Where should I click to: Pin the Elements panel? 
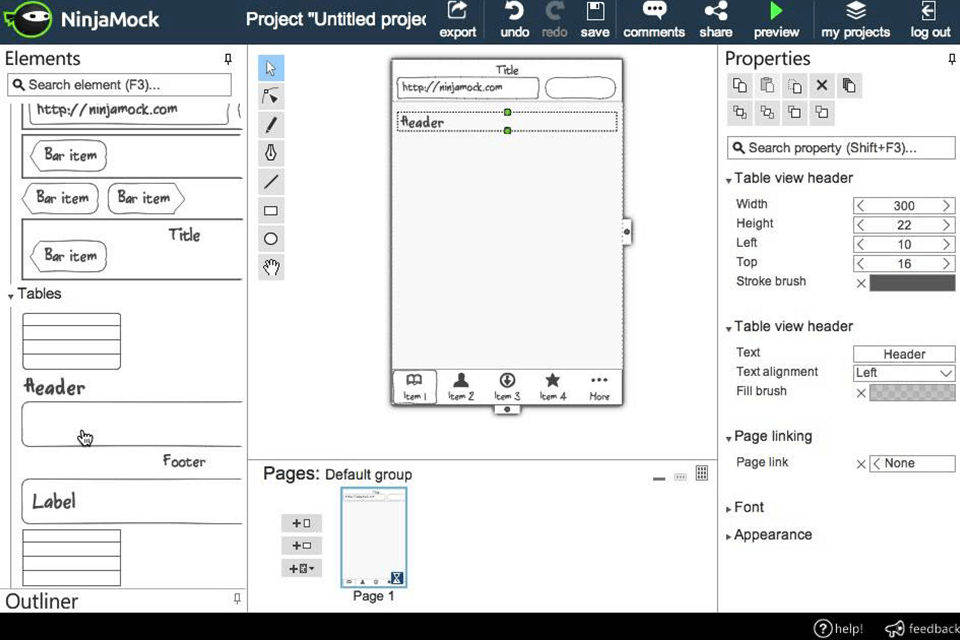228,59
